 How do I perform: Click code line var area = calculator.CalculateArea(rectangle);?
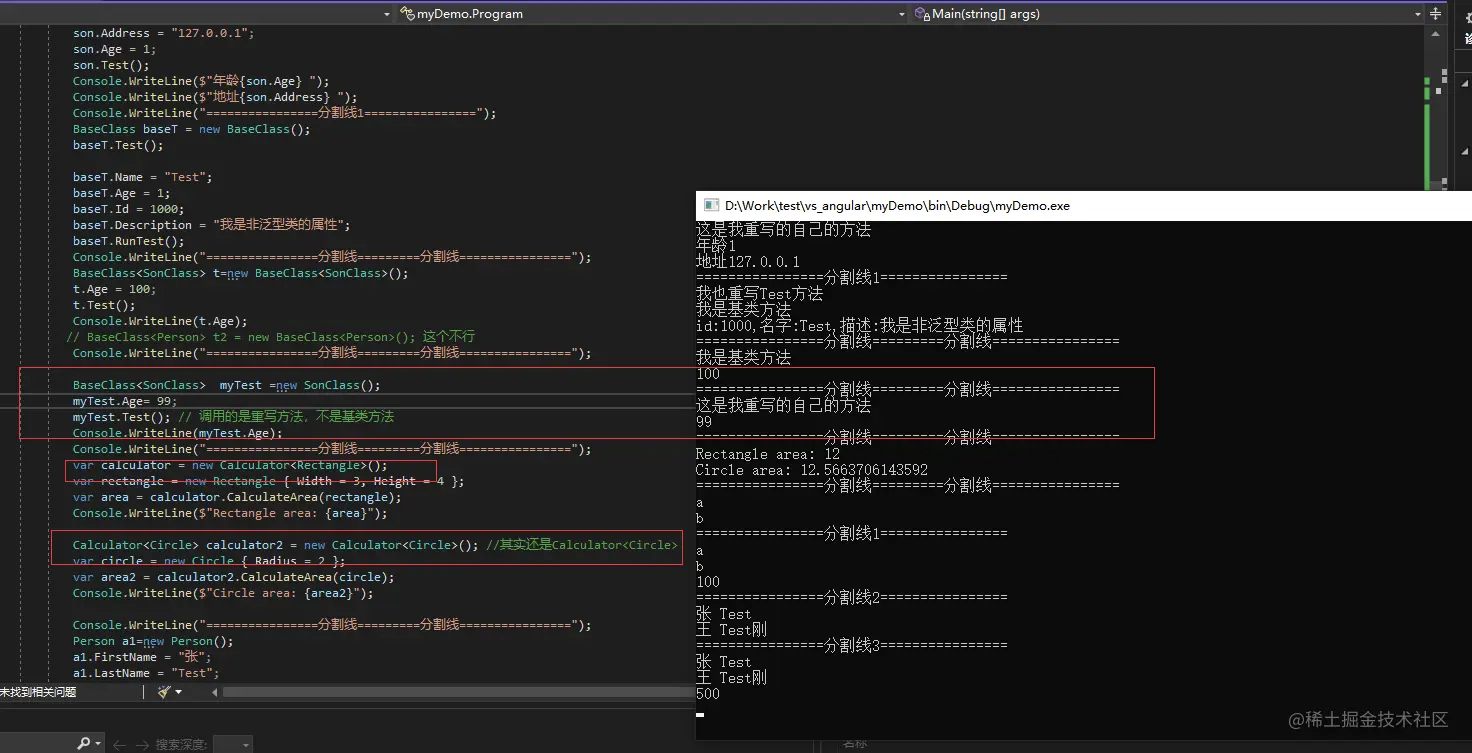237,497
